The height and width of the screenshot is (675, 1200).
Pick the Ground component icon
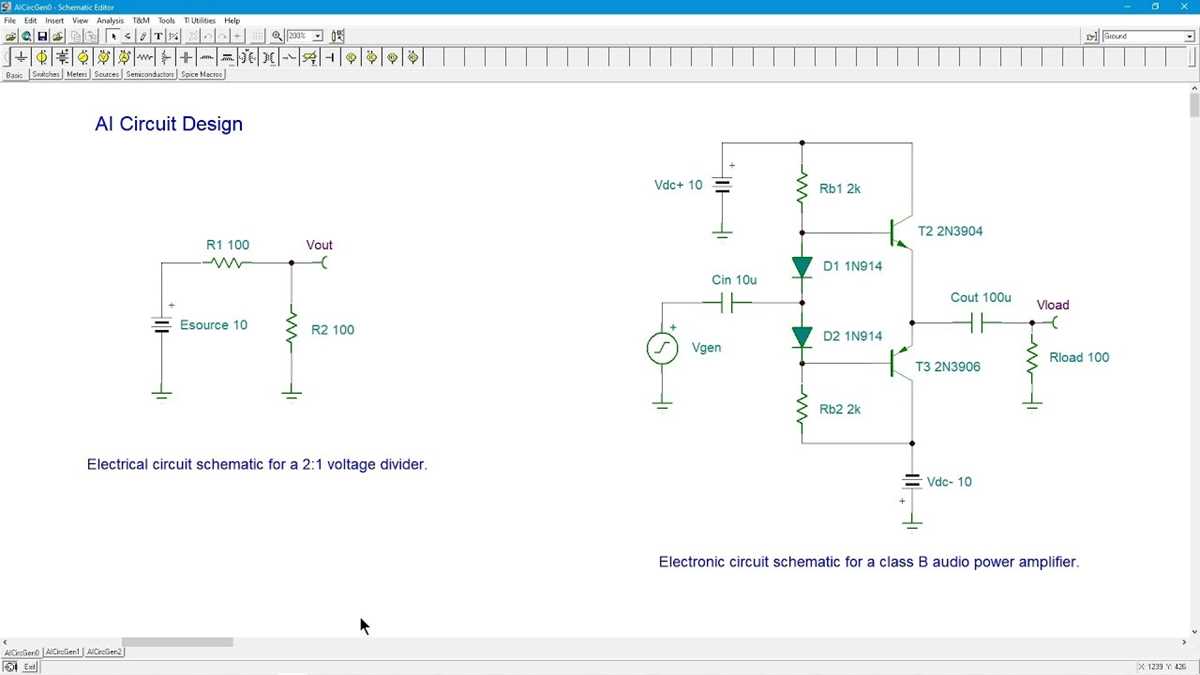click(21, 57)
